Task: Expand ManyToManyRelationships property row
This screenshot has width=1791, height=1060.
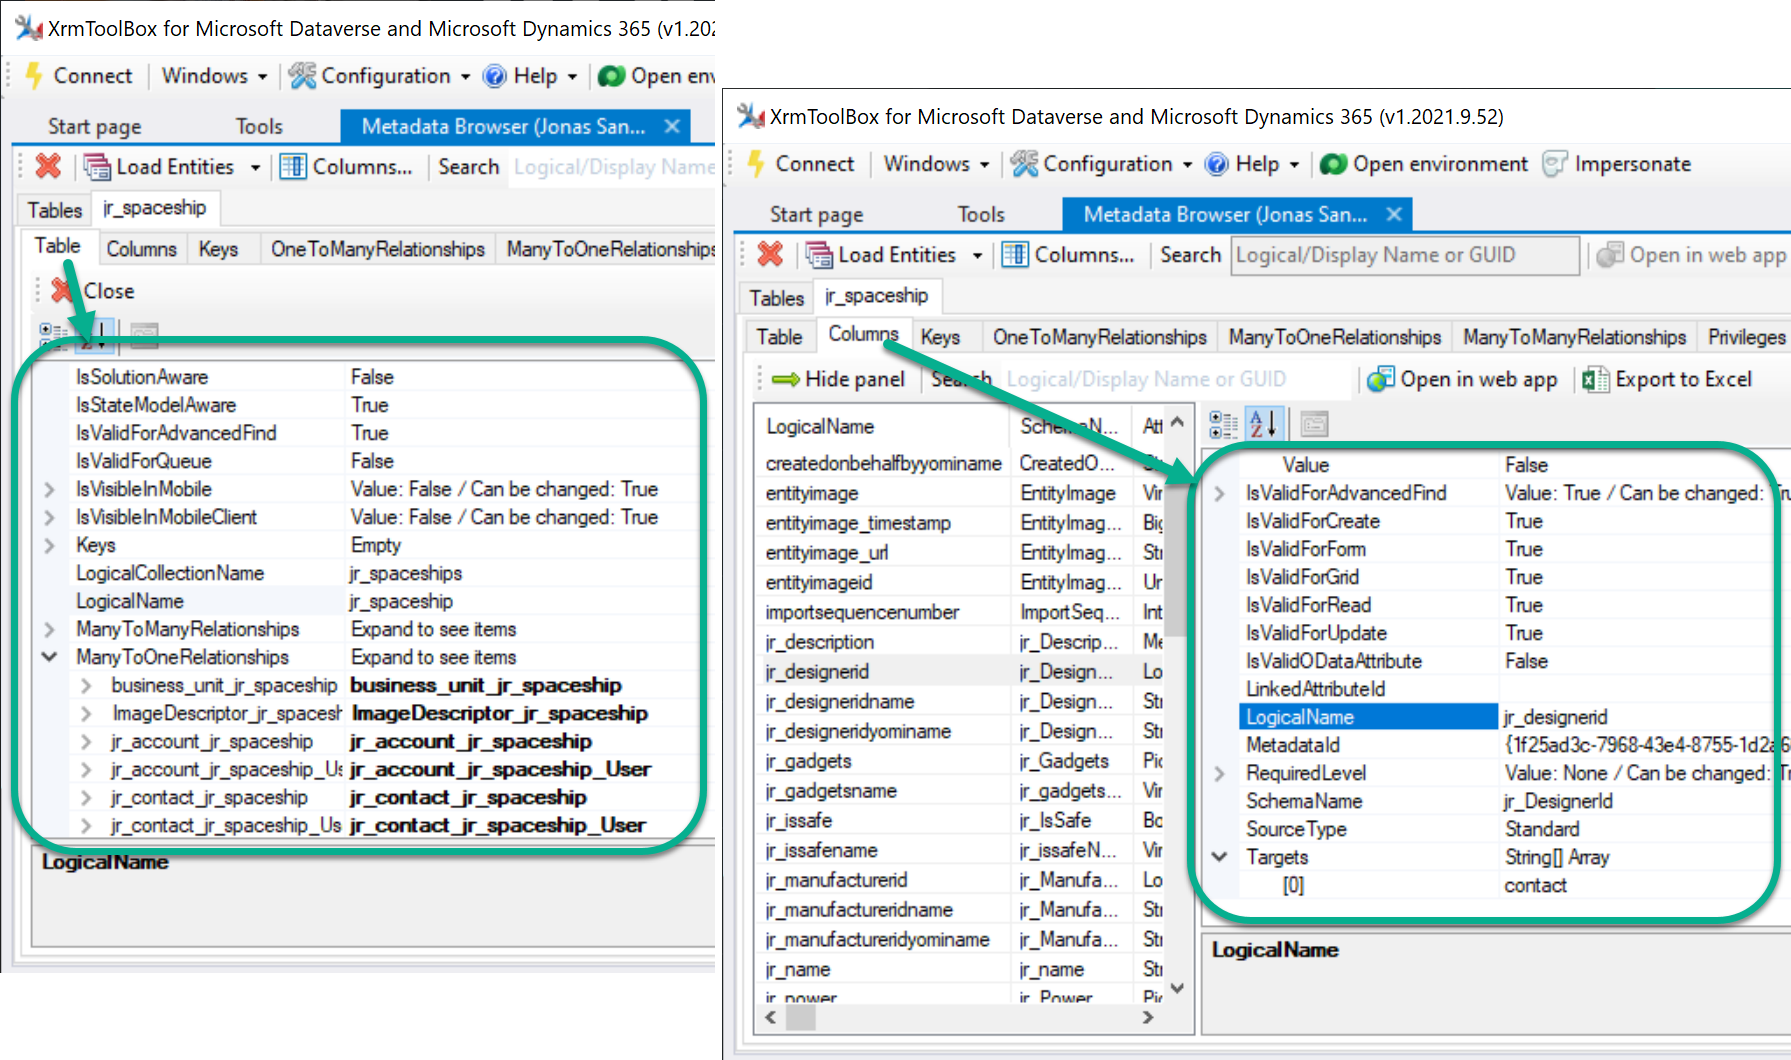Action: click(49, 629)
